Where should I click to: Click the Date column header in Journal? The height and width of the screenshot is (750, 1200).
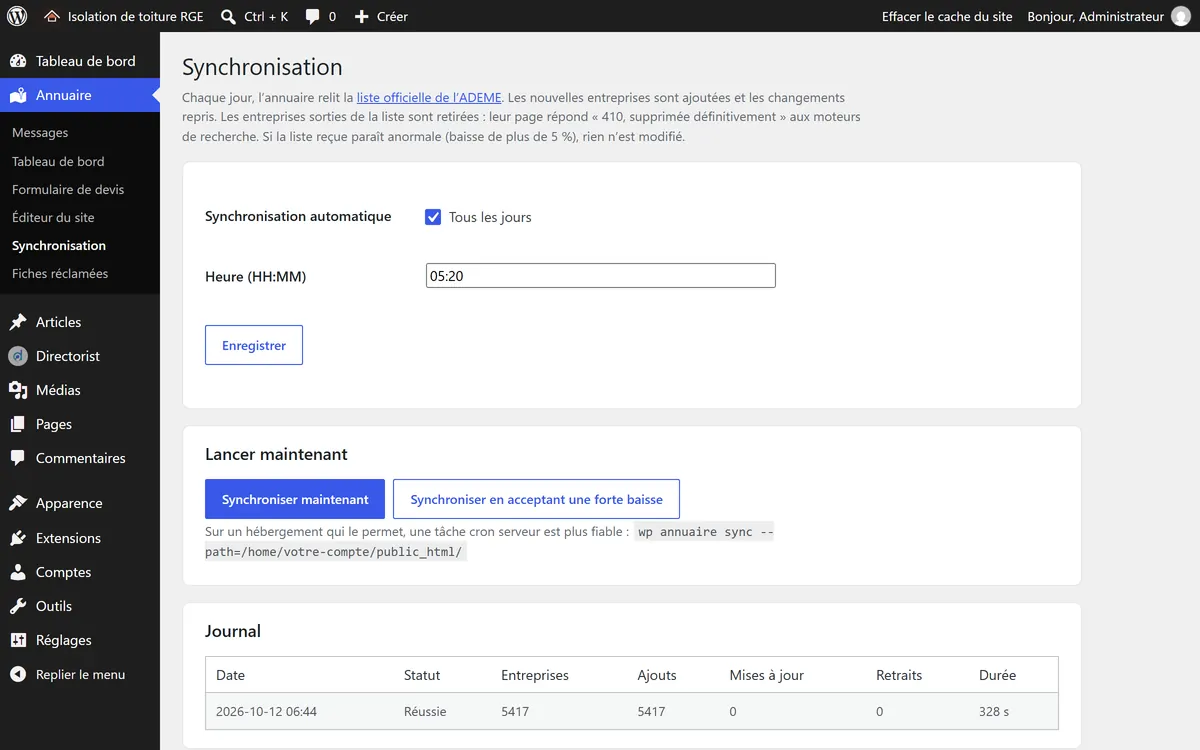tap(230, 675)
